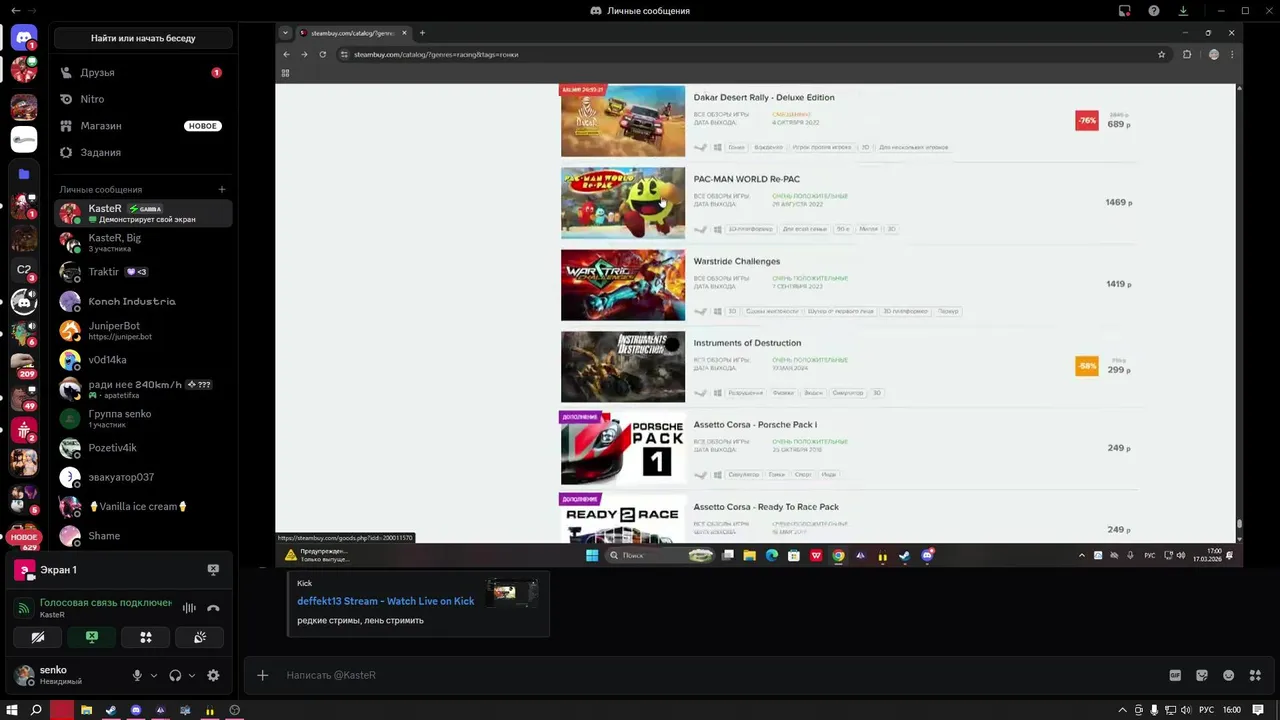Open Windows notification center
Screen dimensions: 1280x720
[1258, 710]
